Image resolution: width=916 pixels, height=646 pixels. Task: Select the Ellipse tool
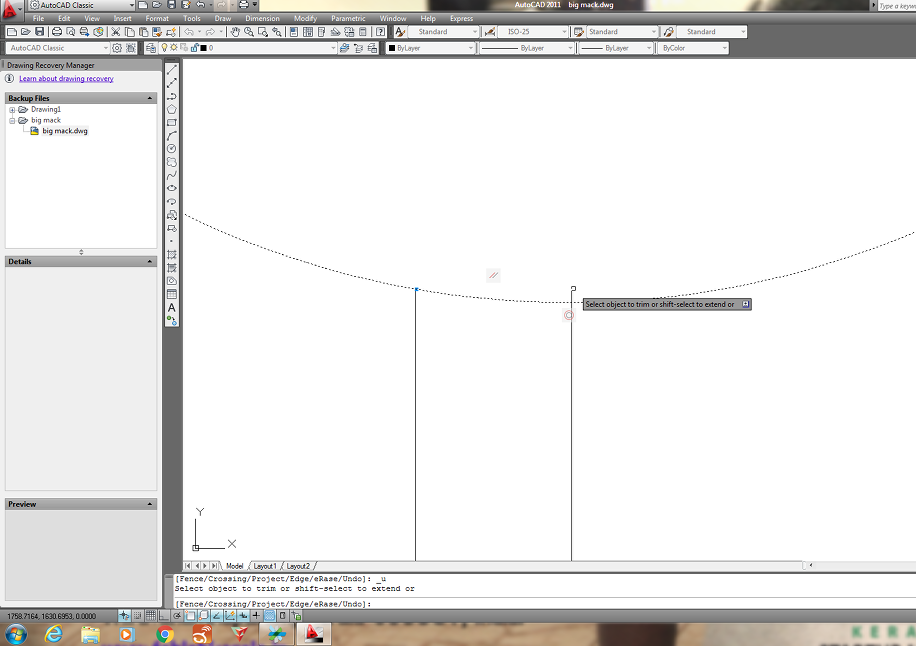tap(172, 188)
